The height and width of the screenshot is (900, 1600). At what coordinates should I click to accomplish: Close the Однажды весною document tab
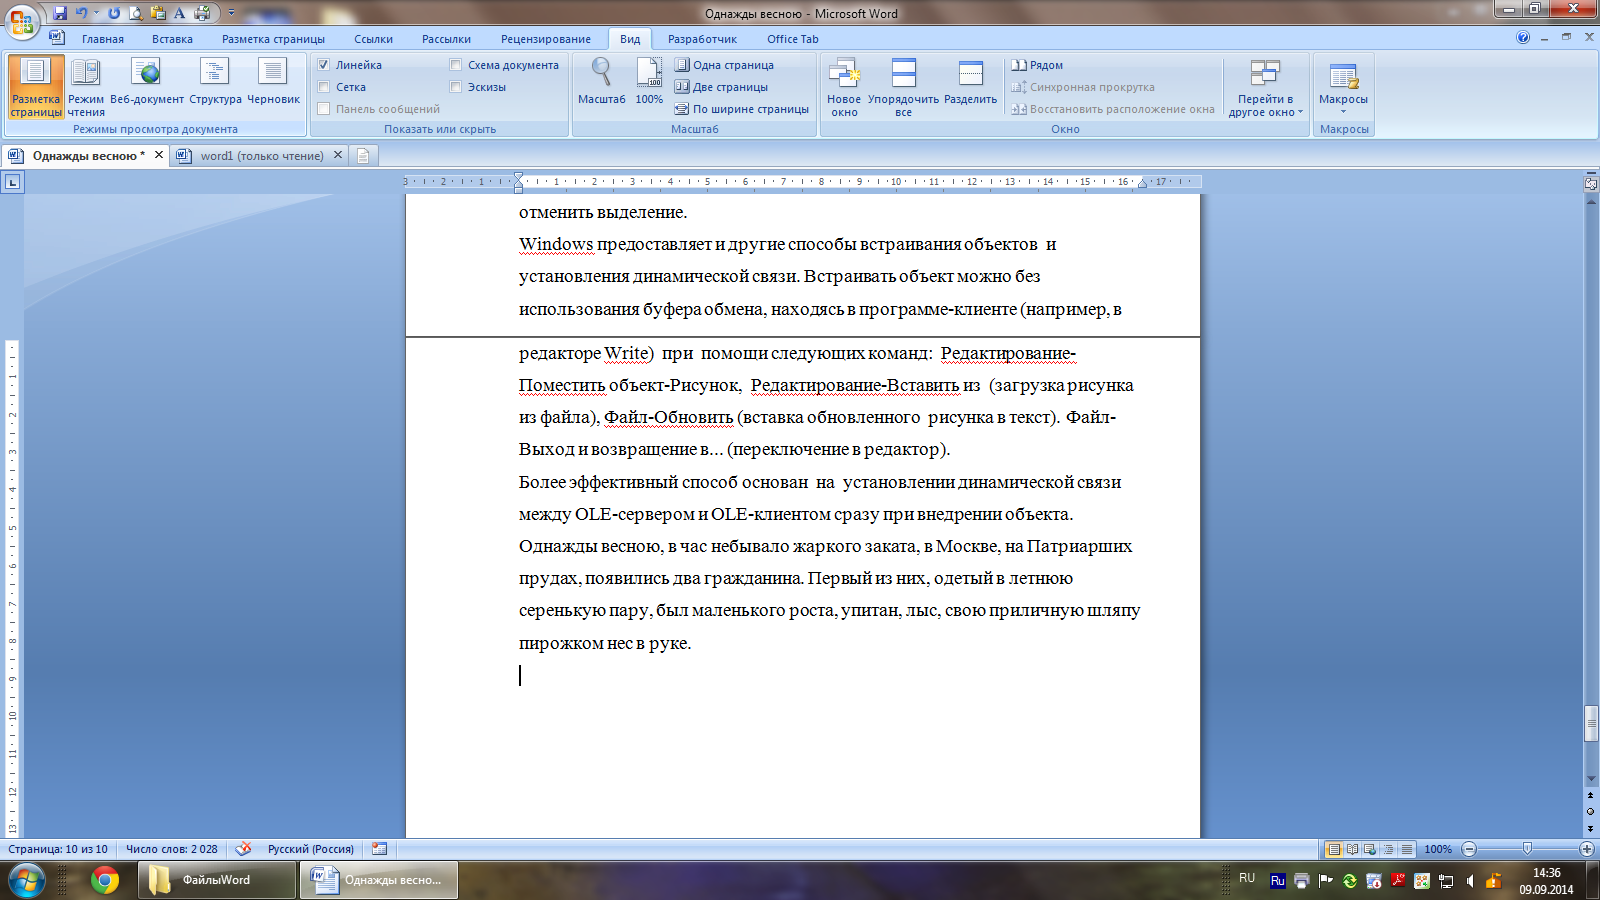click(x=158, y=155)
